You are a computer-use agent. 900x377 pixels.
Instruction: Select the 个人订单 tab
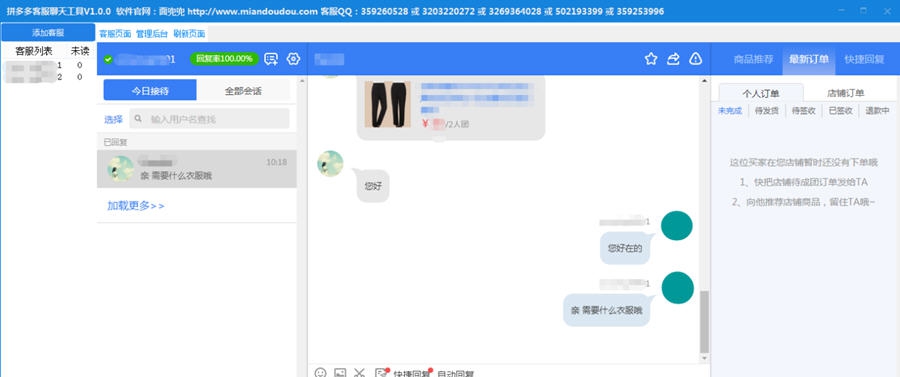click(x=761, y=93)
